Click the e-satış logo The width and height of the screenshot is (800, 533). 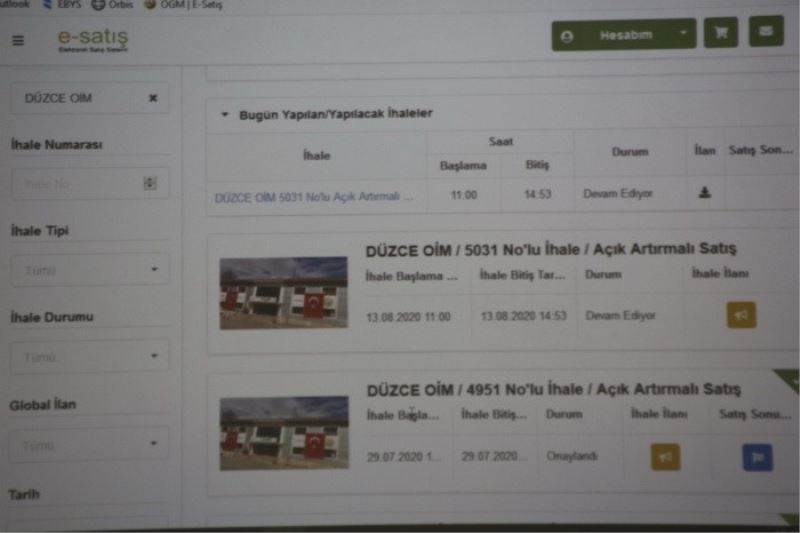(x=92, y=40)
